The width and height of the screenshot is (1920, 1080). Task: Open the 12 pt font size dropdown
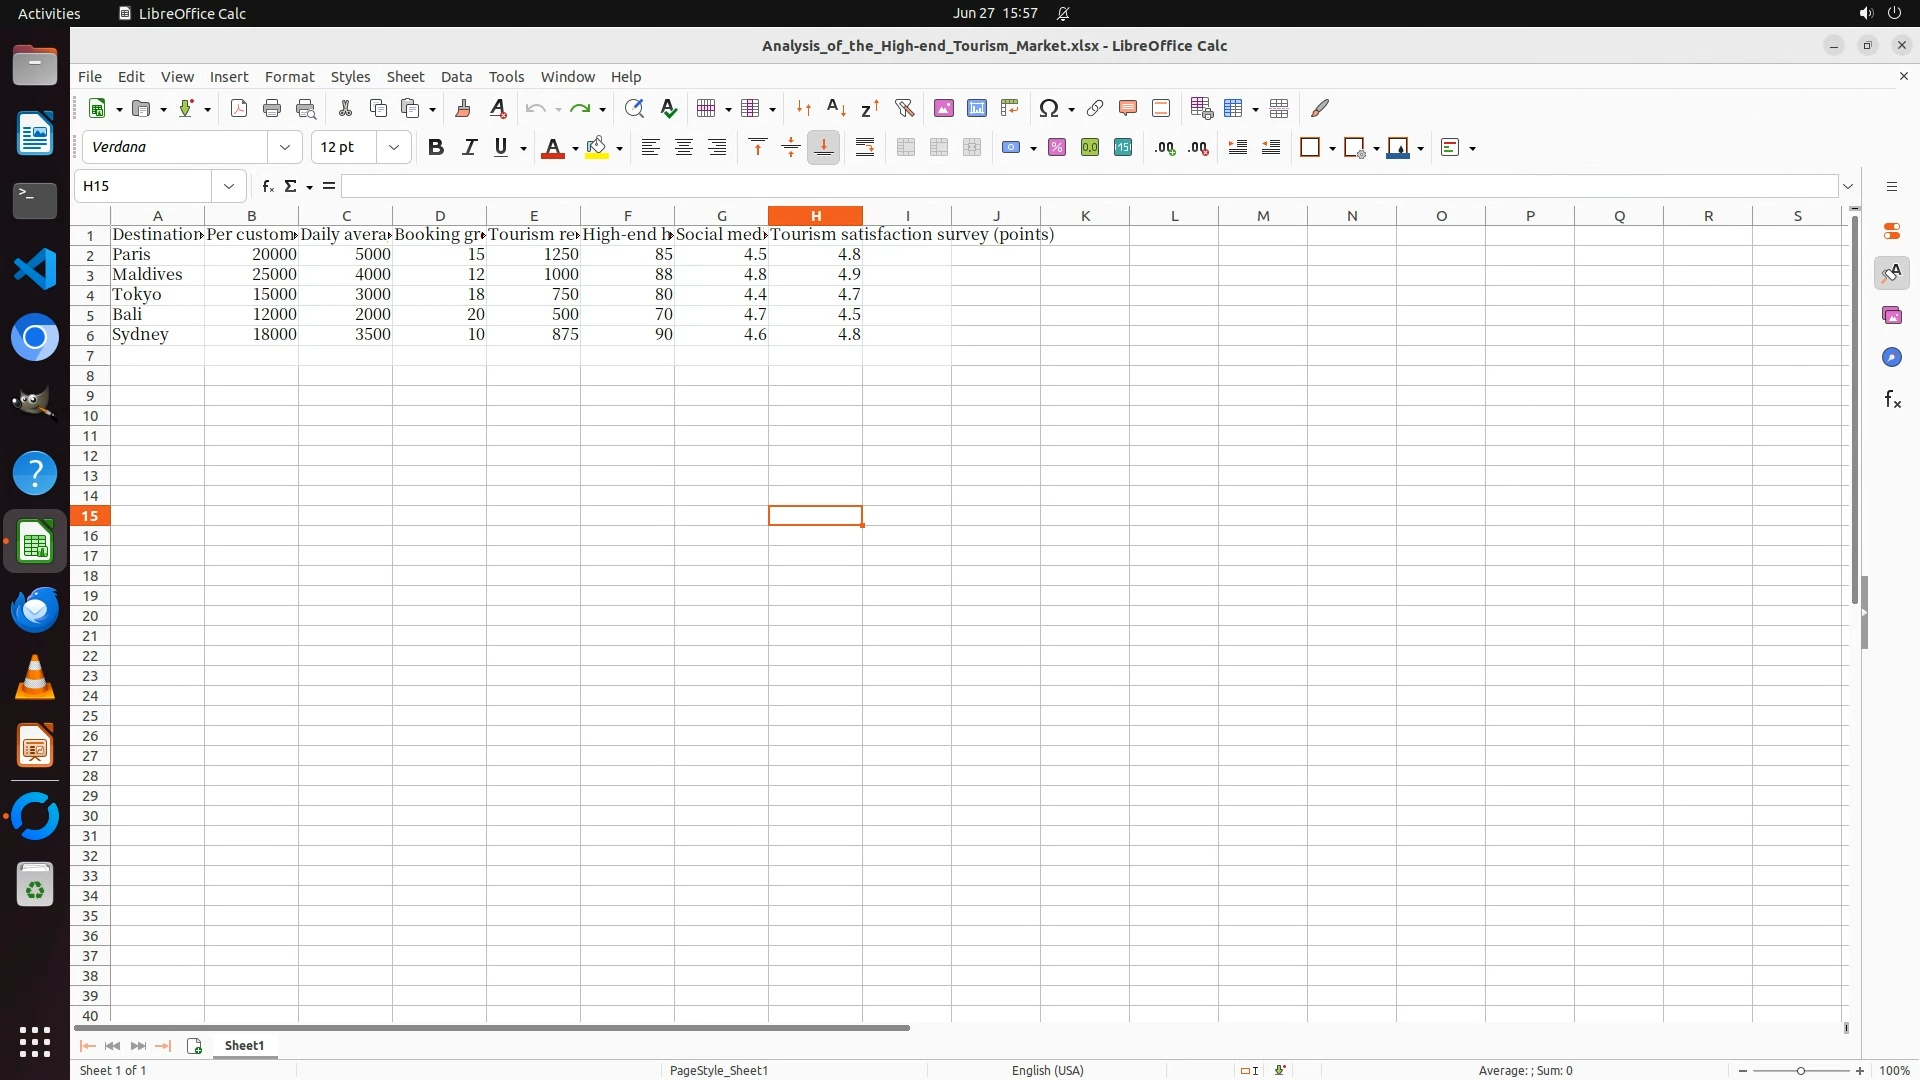coord(394,148)
